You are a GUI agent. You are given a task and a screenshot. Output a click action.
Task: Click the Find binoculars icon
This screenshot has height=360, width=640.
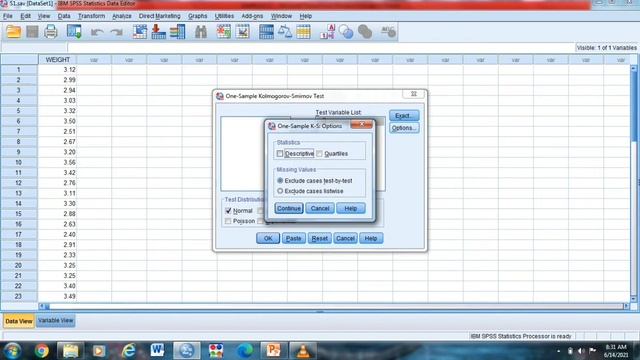pyautogui.click(x=200, y=32)
